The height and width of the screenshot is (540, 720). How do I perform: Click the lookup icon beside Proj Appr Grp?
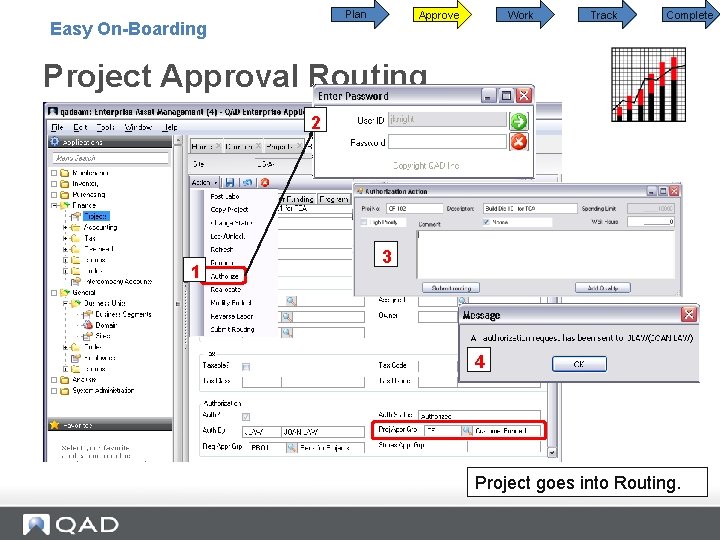coord(467,431)
